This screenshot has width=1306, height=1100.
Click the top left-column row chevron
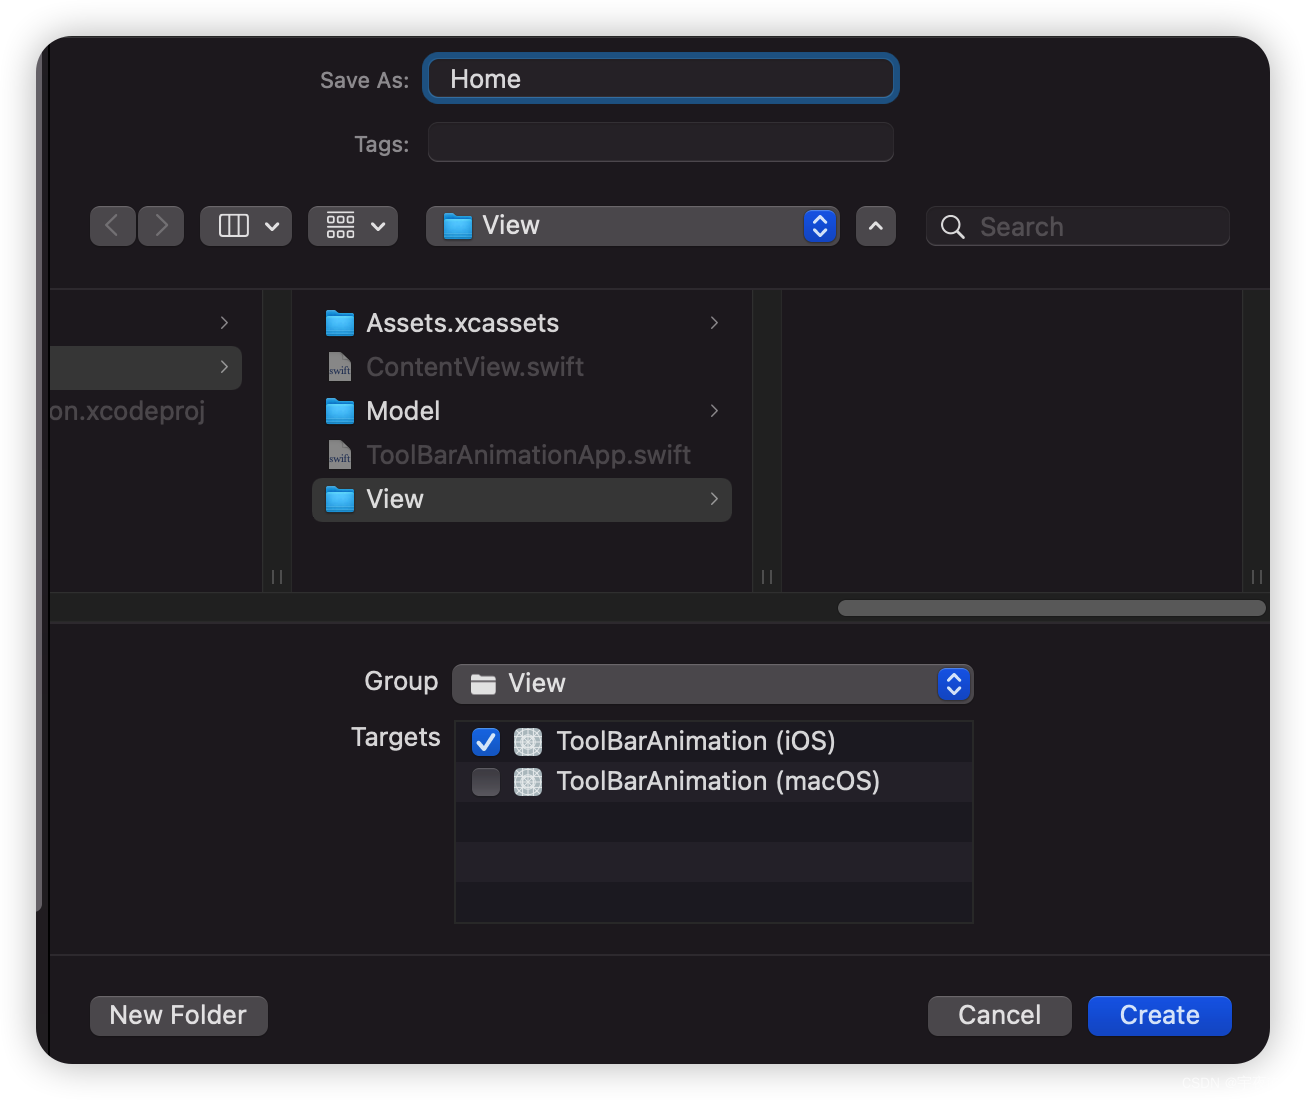coord(224,322)
